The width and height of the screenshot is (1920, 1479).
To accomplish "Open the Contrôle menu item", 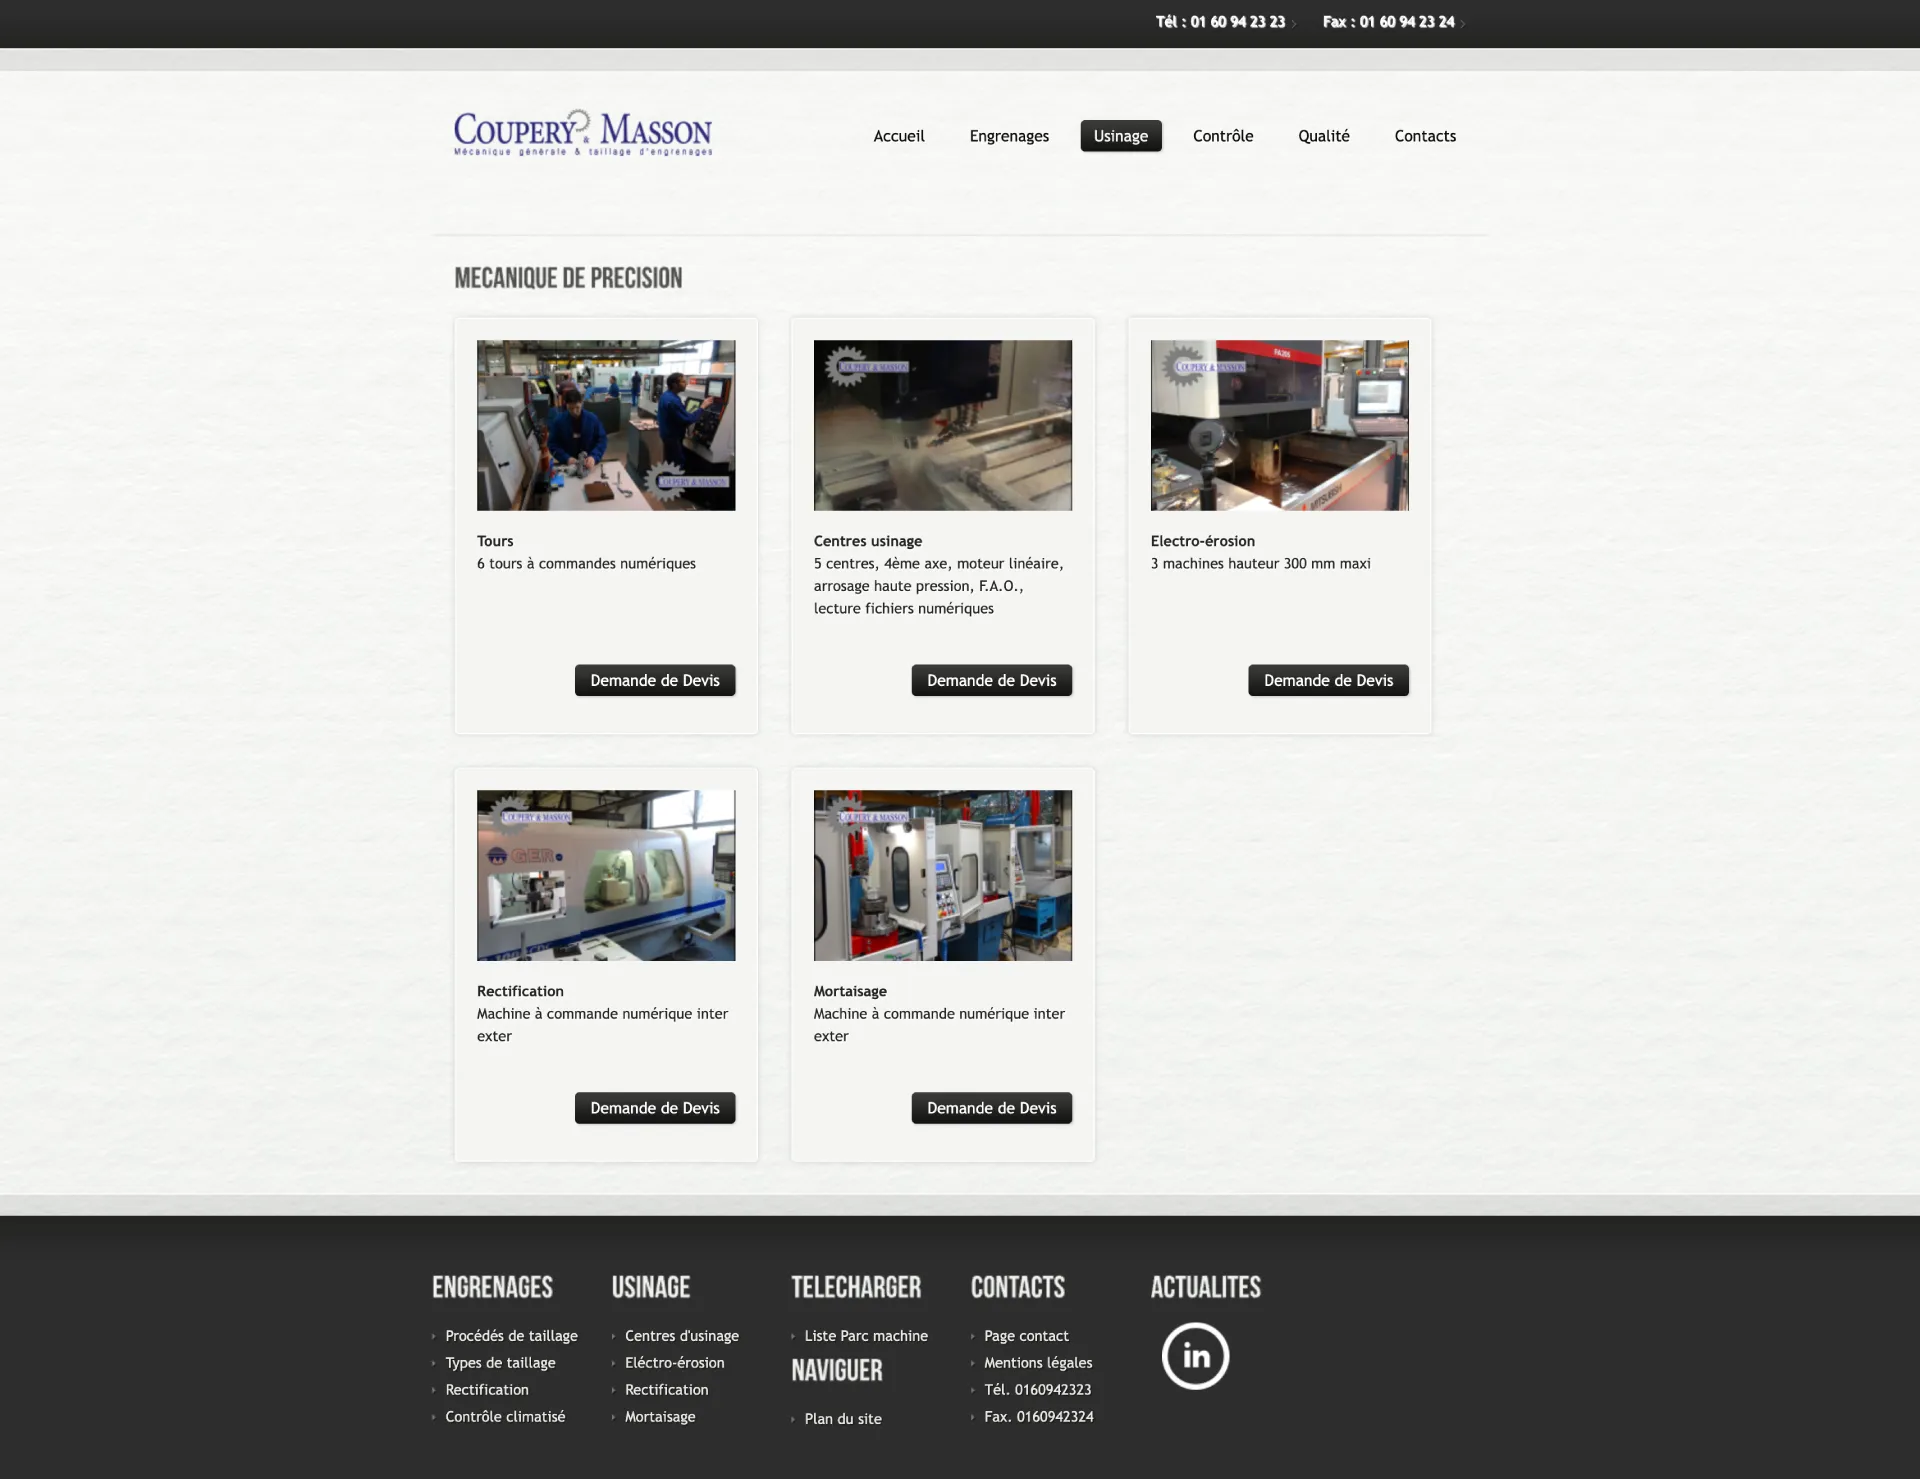I will [1223, 136].
